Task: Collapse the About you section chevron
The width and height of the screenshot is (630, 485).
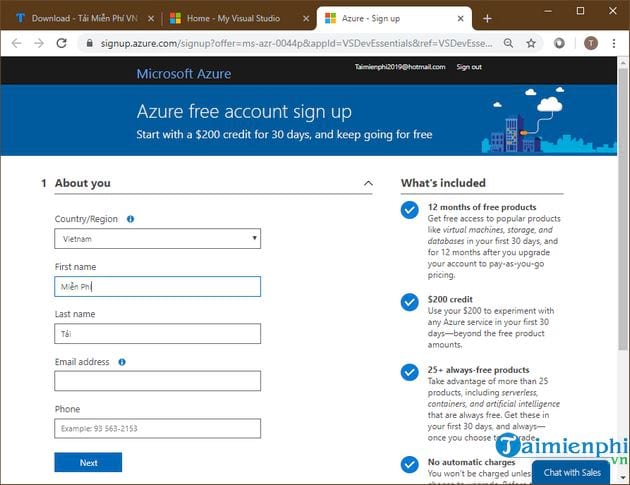Action: [368, 183]
